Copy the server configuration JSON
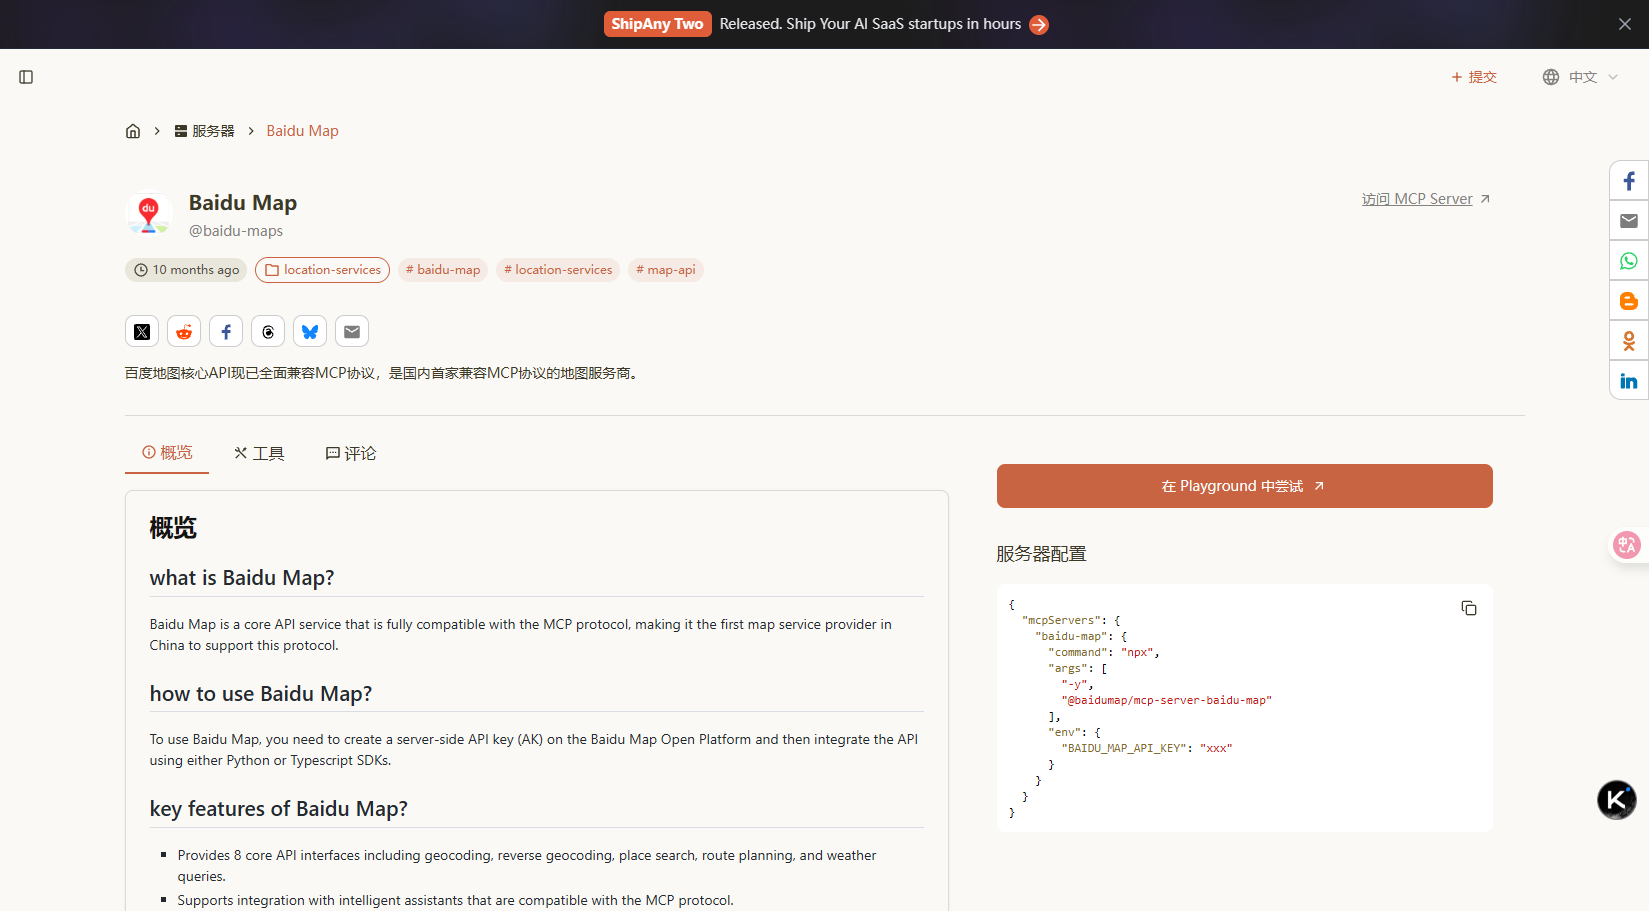The image size is (1649, 911). click(x=1469, y=608)
